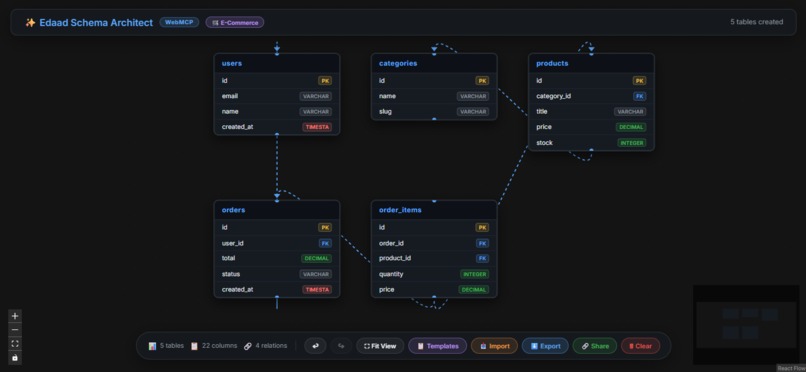Click the Edaad Schema Architect title
Screen dimensions: 806x372
click(96, 23)
